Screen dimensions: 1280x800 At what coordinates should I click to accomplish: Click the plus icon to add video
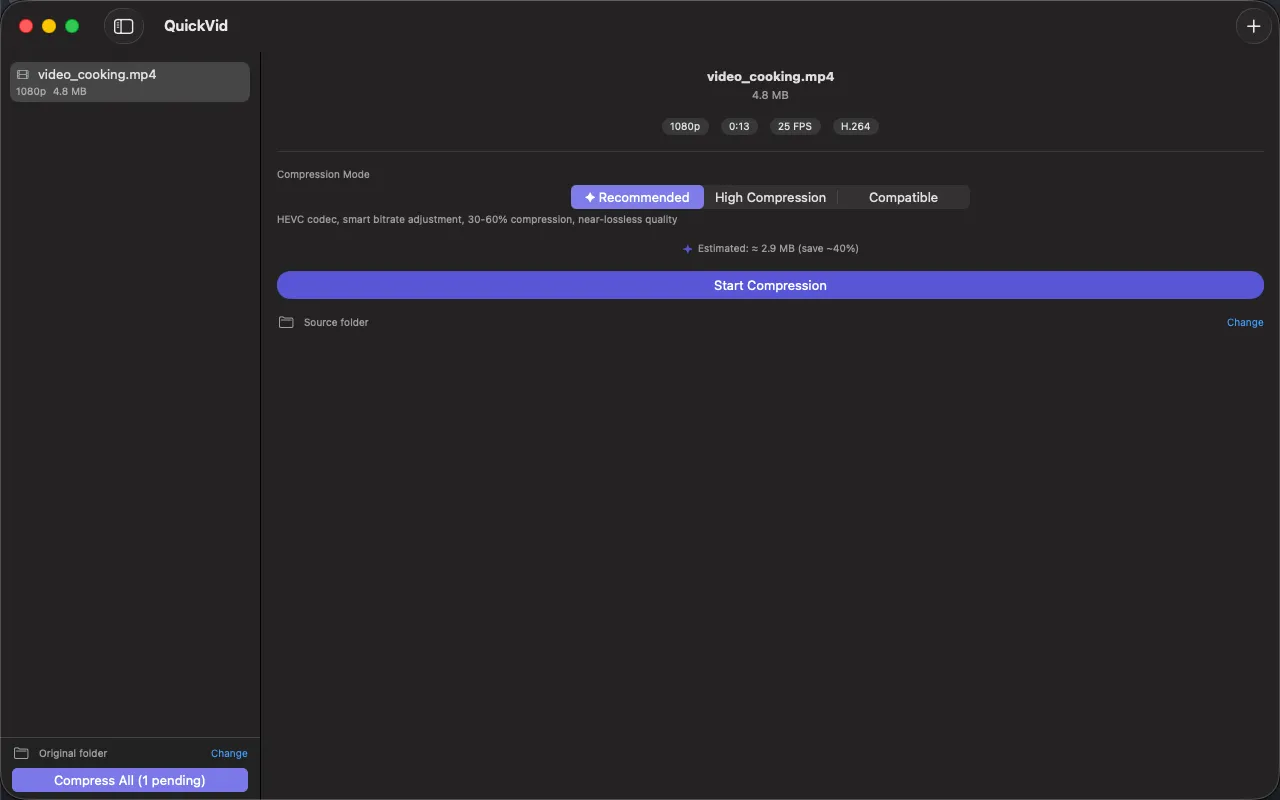pos(1254,26)
